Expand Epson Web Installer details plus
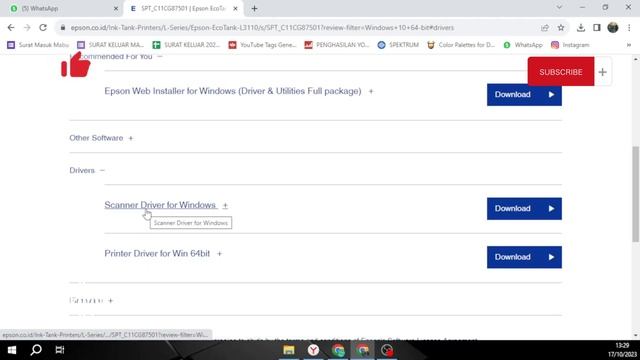The image size is (640, 360). (371, 91)
